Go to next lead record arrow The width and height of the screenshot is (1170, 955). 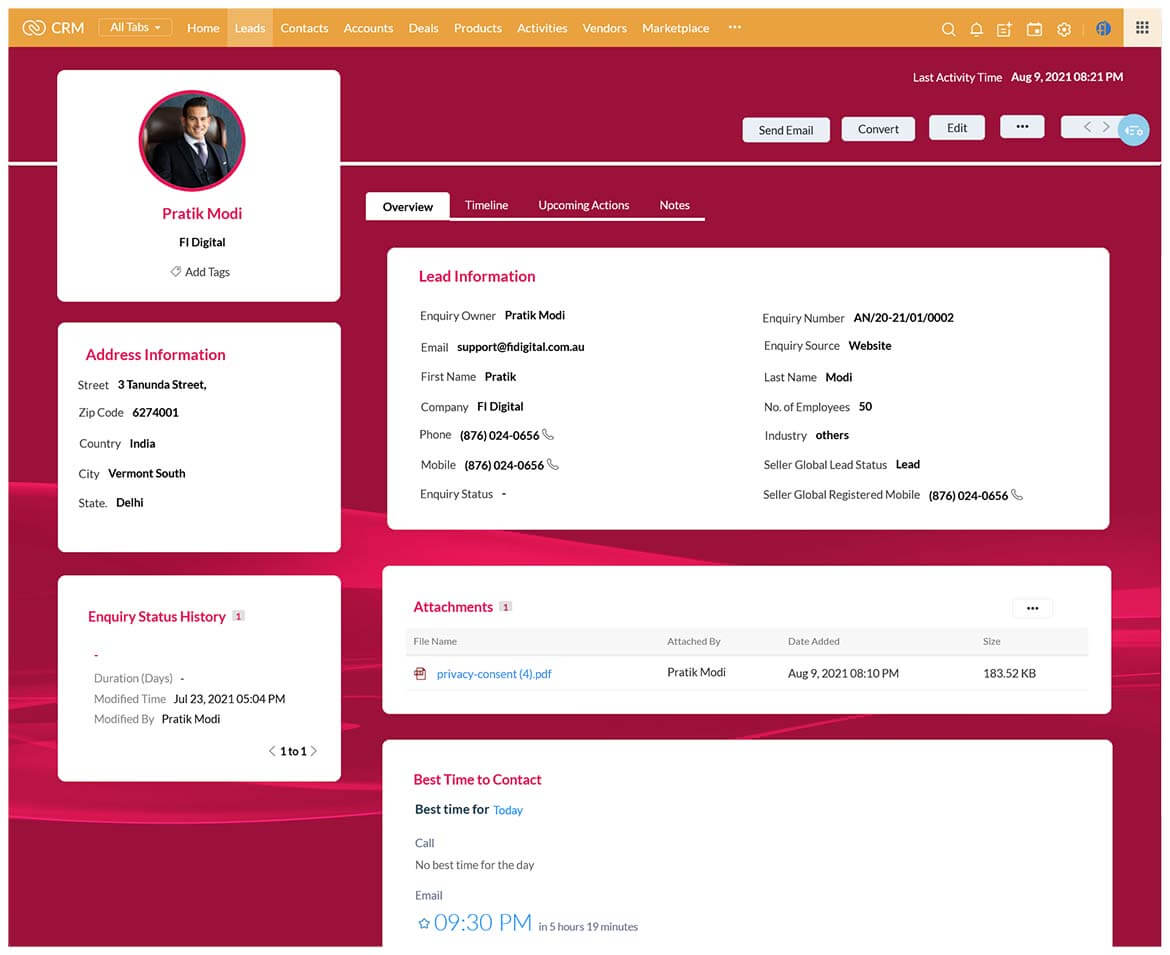pyautogui.click(x=1106, y=127)
